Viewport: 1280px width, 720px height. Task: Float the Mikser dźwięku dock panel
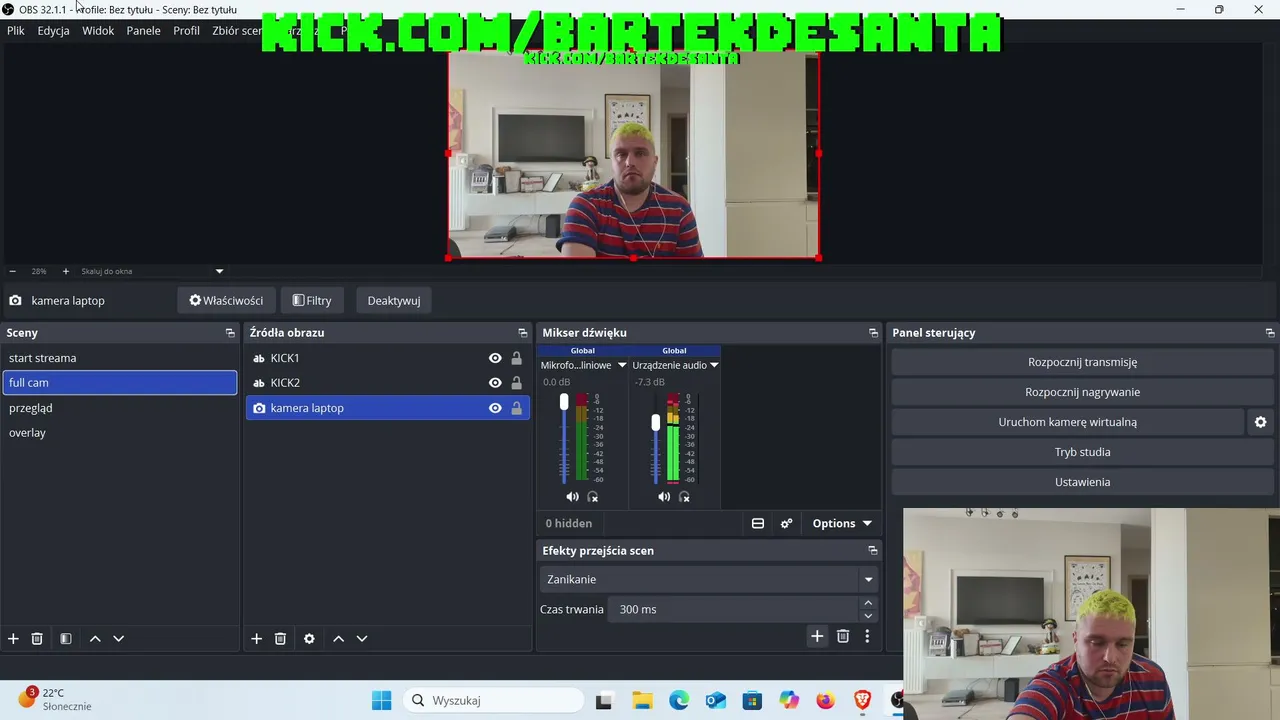tap(873, 333)
